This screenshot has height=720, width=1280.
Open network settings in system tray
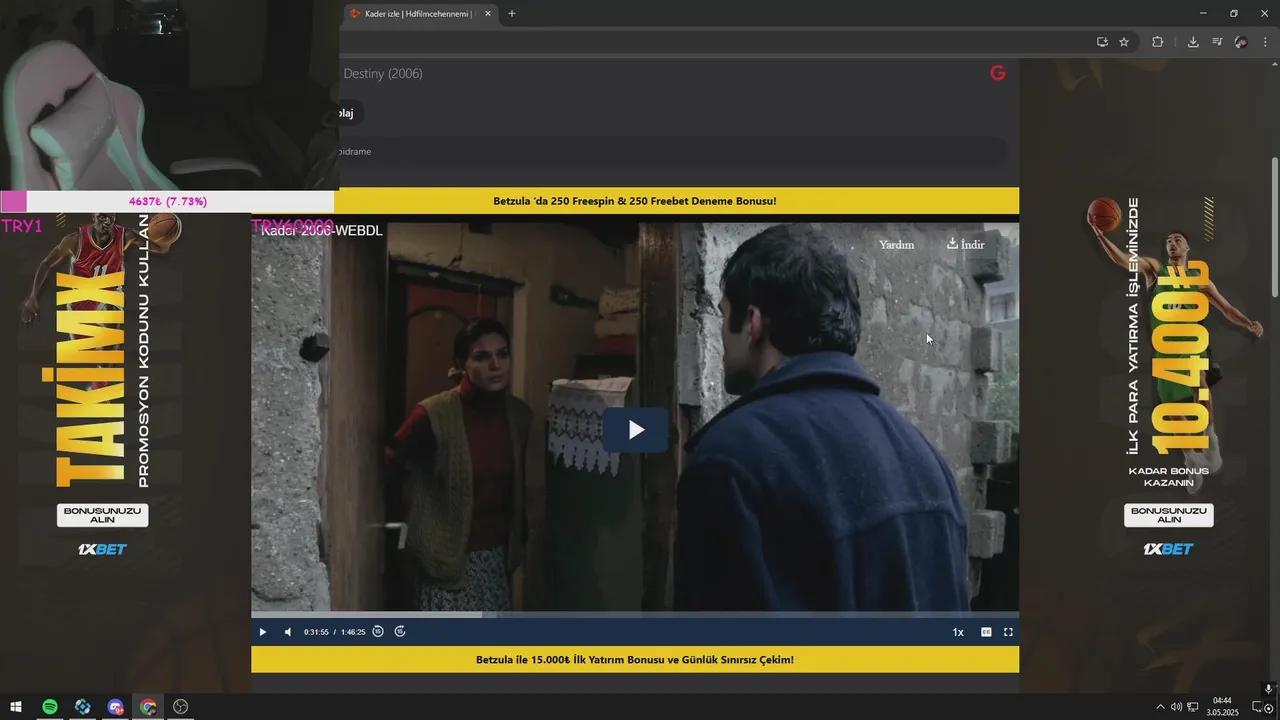(x=1193, y=707)
